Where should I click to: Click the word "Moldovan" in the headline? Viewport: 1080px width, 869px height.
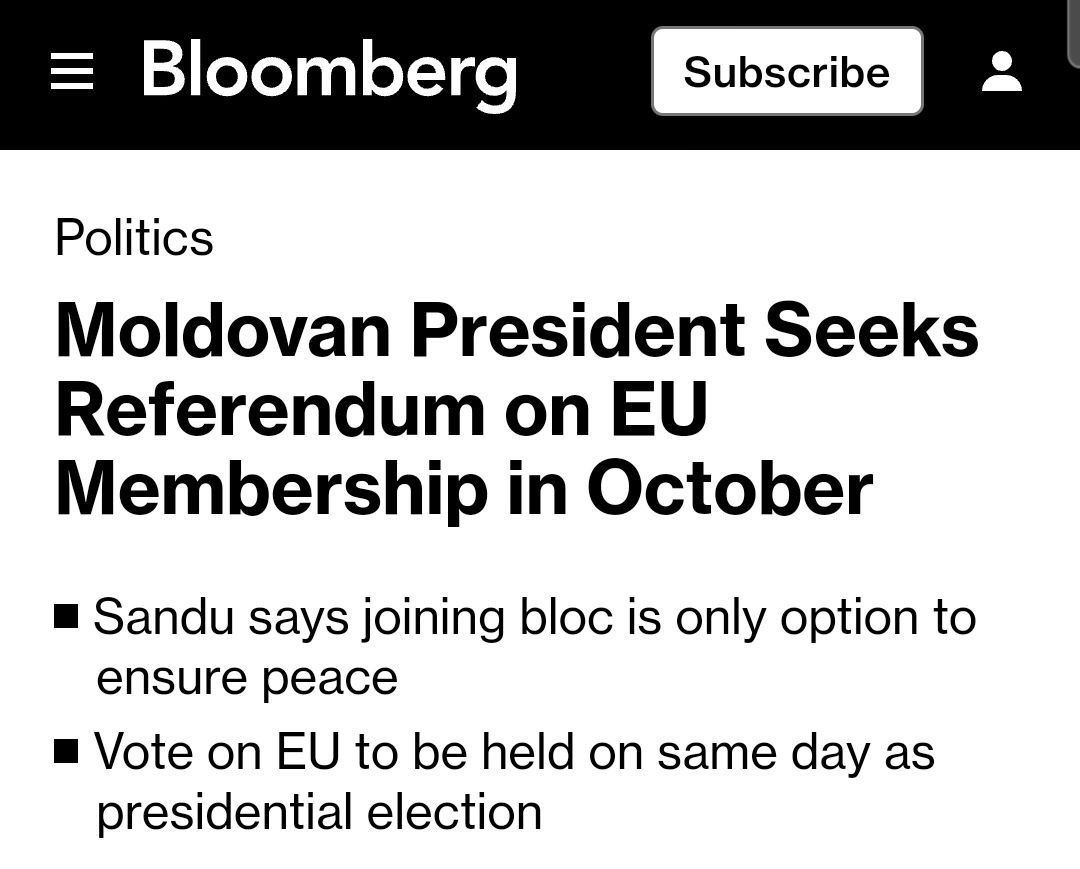222,330
